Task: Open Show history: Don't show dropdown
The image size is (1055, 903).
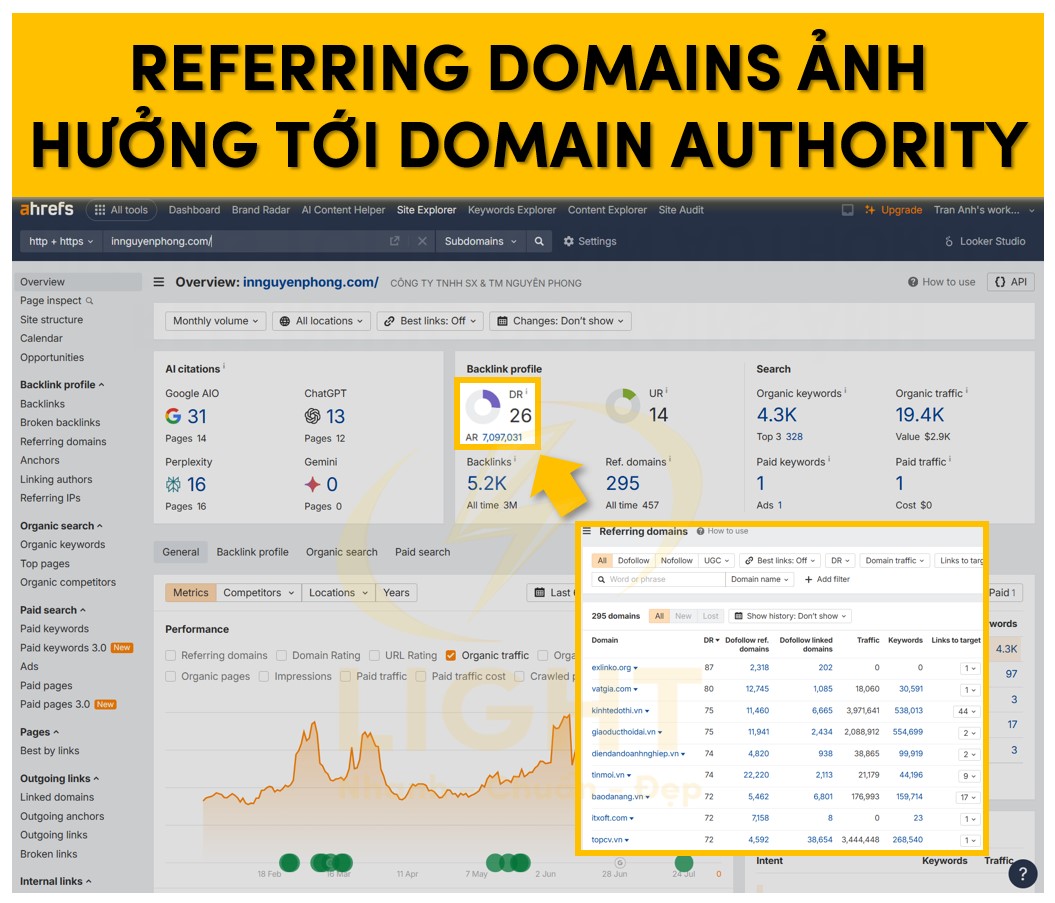Action: (791, 616)
